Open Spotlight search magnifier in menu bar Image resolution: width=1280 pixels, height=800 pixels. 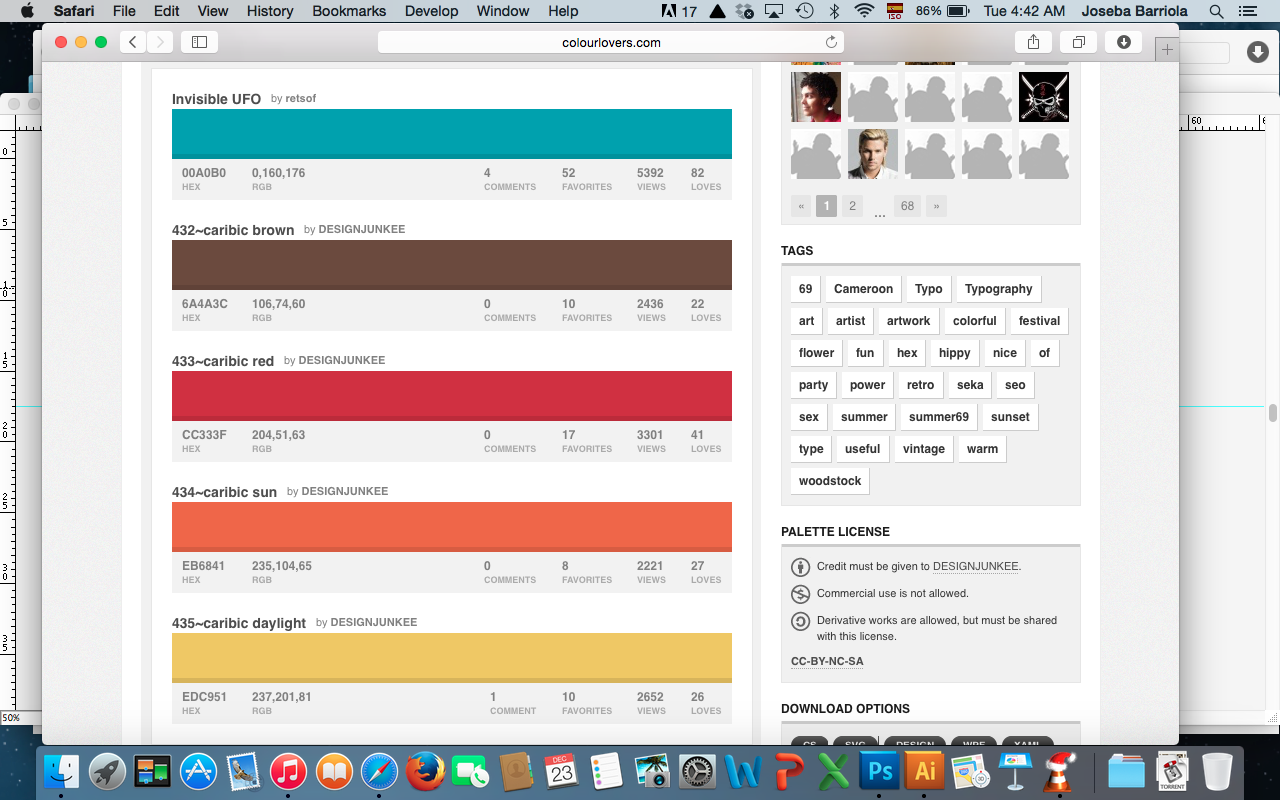[1216, 11]
